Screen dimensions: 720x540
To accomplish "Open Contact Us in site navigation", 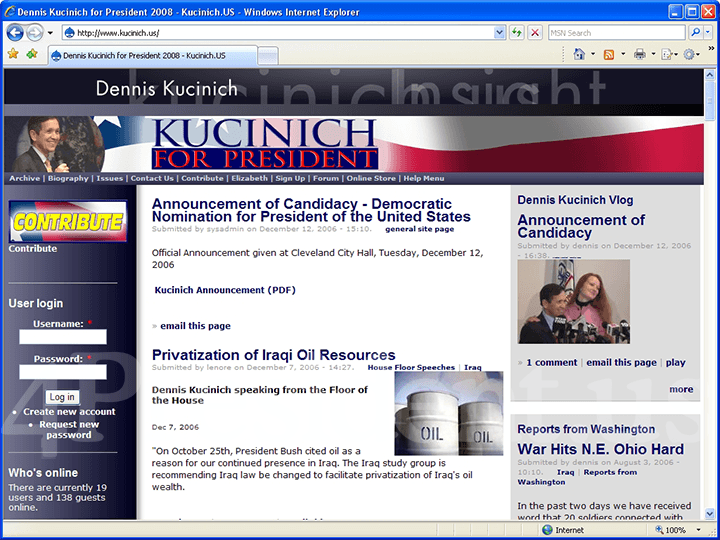I will (152, 178).
